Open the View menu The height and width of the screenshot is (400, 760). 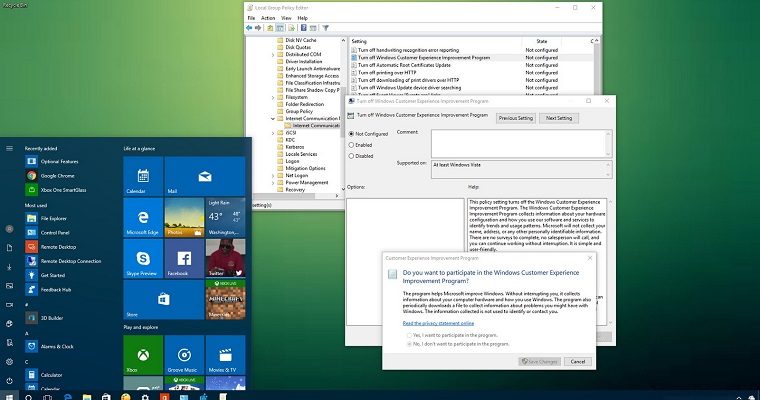(286, 18)
